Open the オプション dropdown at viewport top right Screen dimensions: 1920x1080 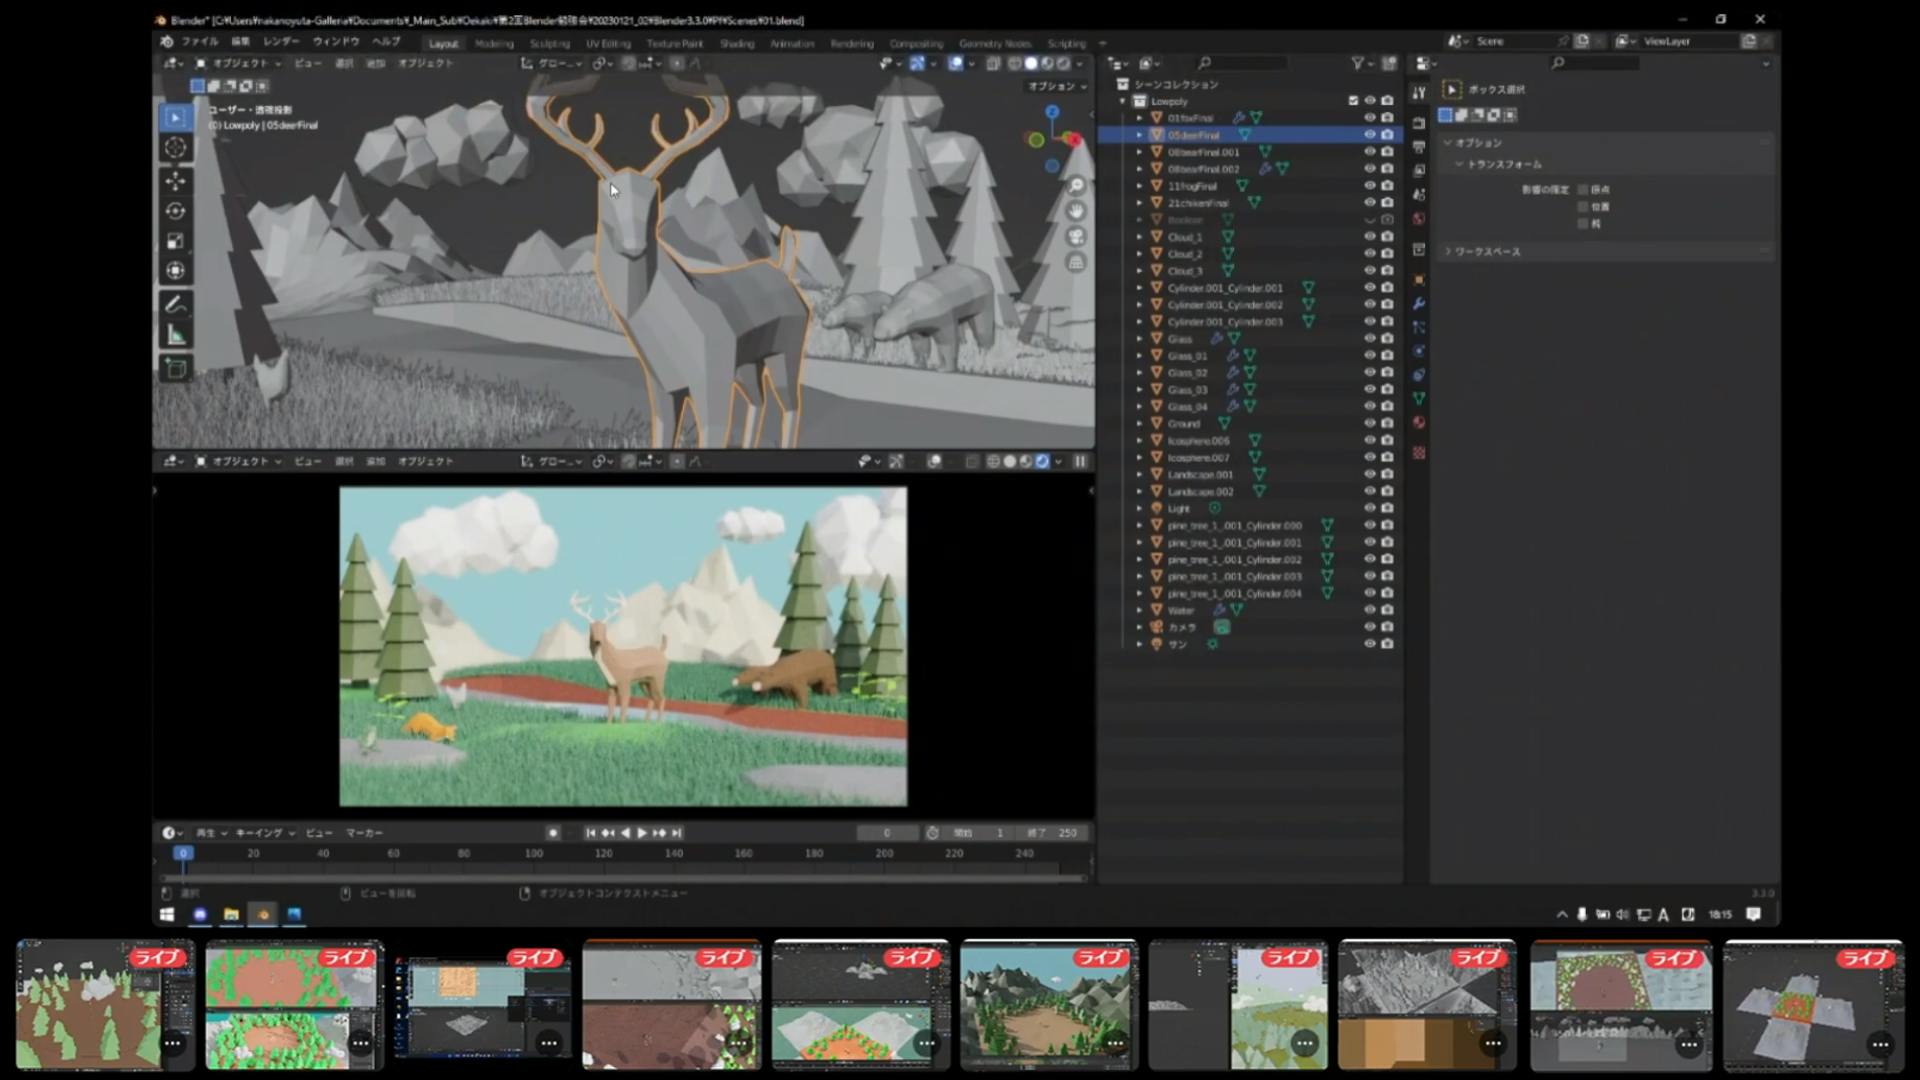1058,86
